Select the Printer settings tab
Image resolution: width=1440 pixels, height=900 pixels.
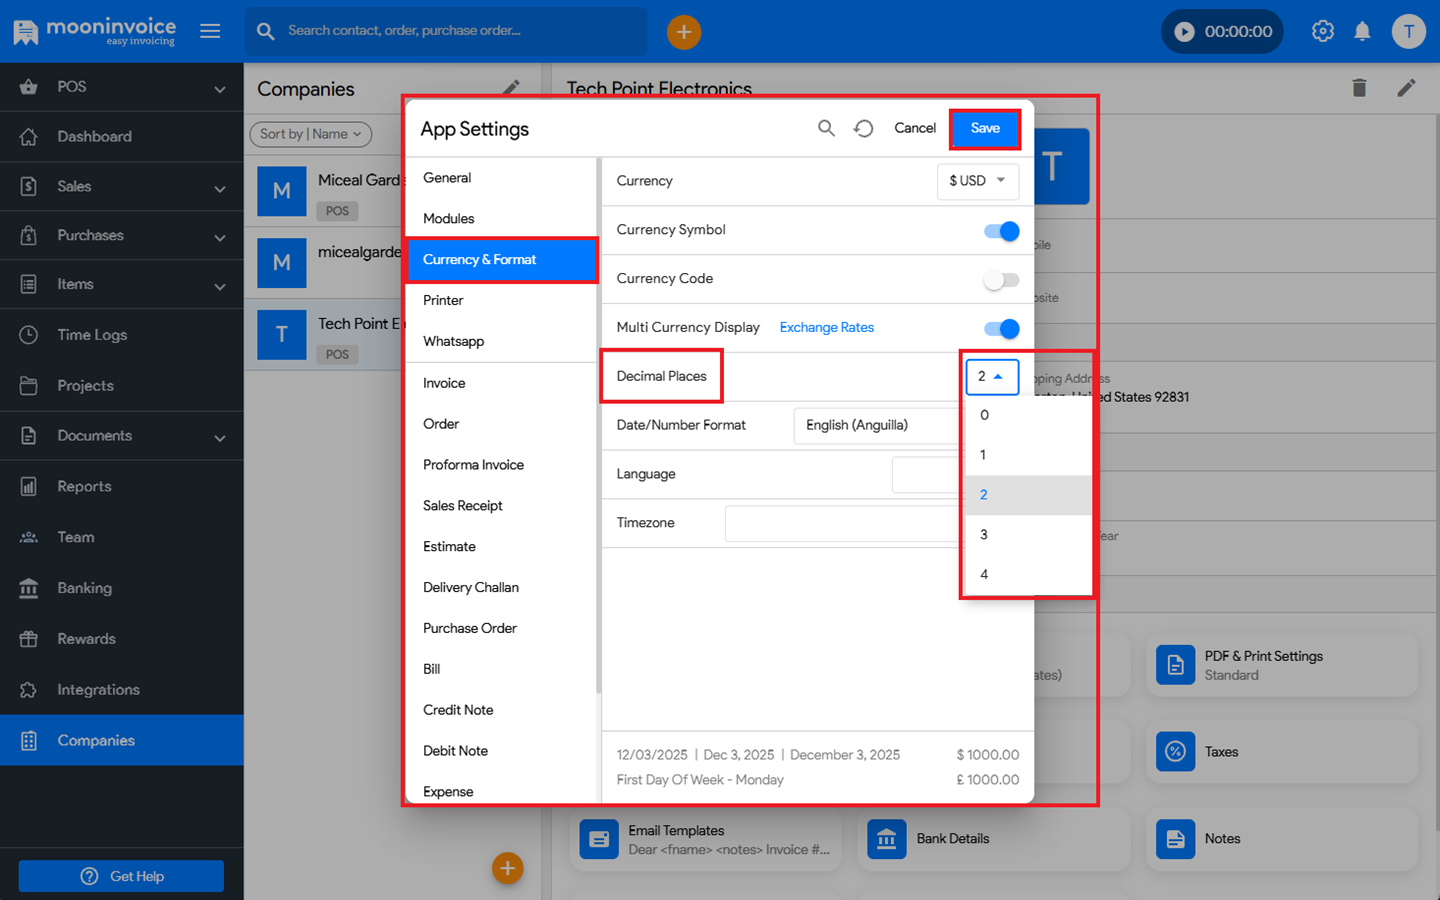(x=443, y=300)
